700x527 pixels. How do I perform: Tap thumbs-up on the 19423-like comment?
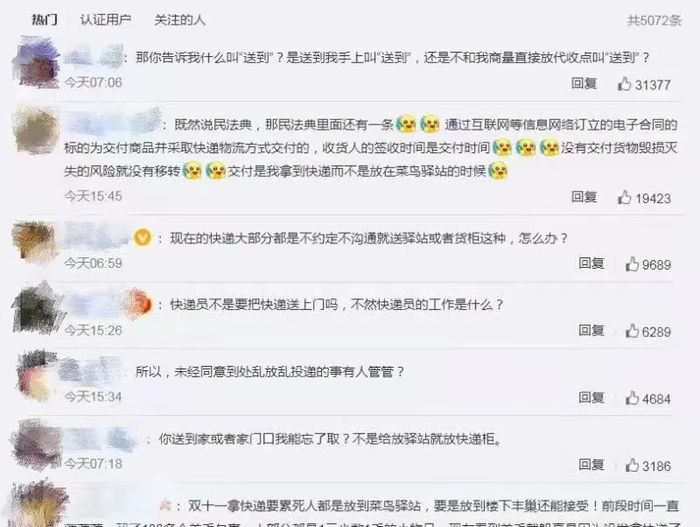coord(624,197)
